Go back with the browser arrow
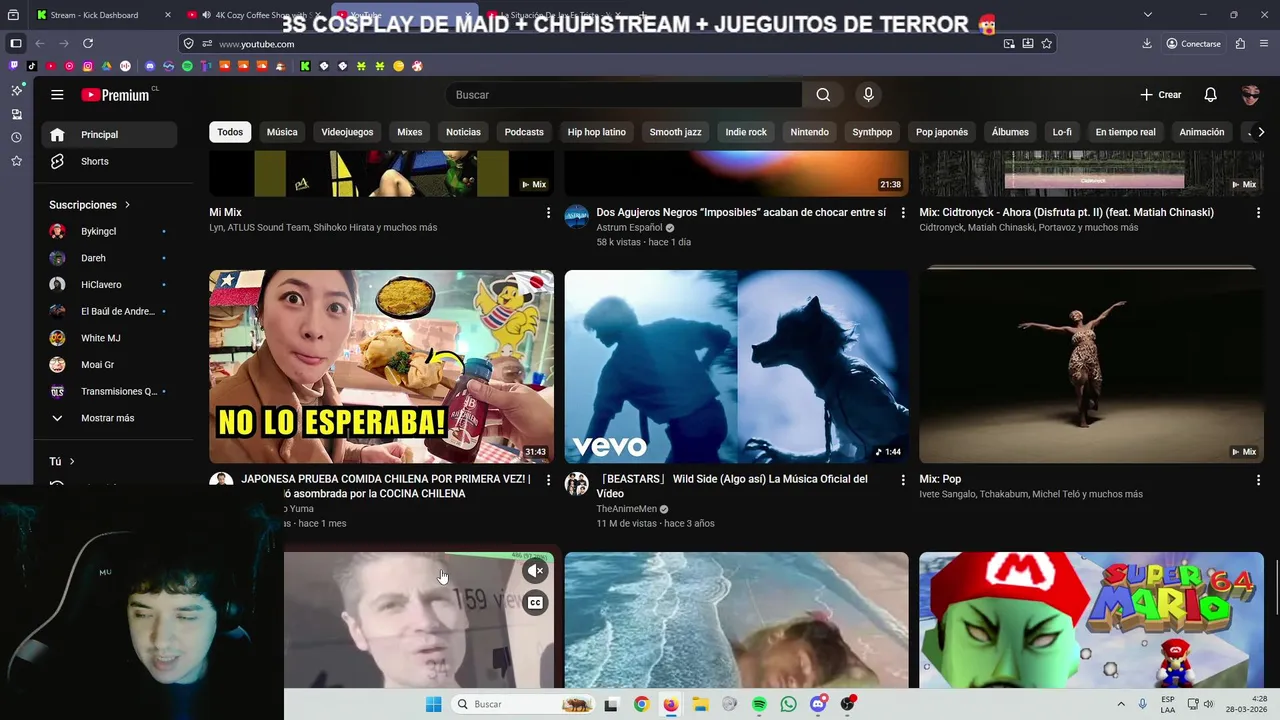 40,44
